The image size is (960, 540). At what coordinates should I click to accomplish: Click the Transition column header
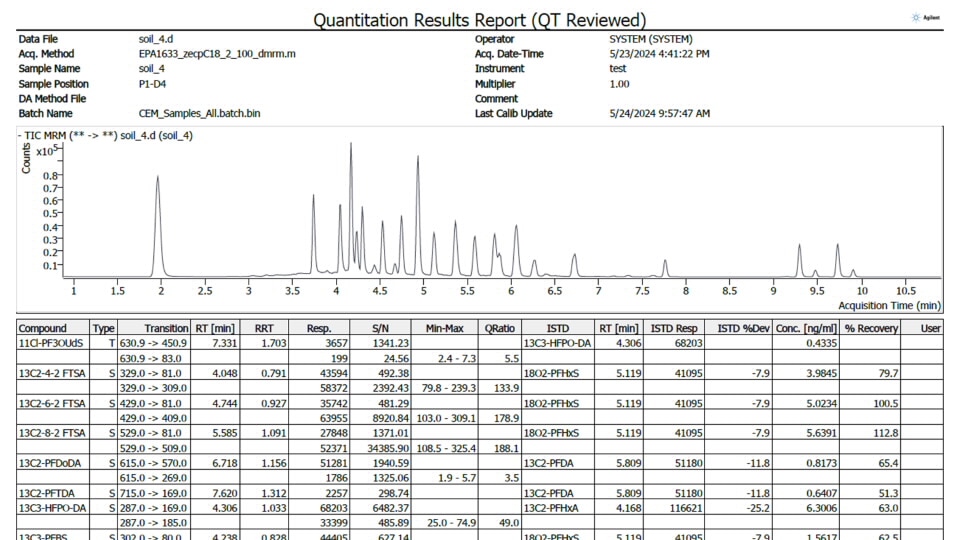pos(166,328)
